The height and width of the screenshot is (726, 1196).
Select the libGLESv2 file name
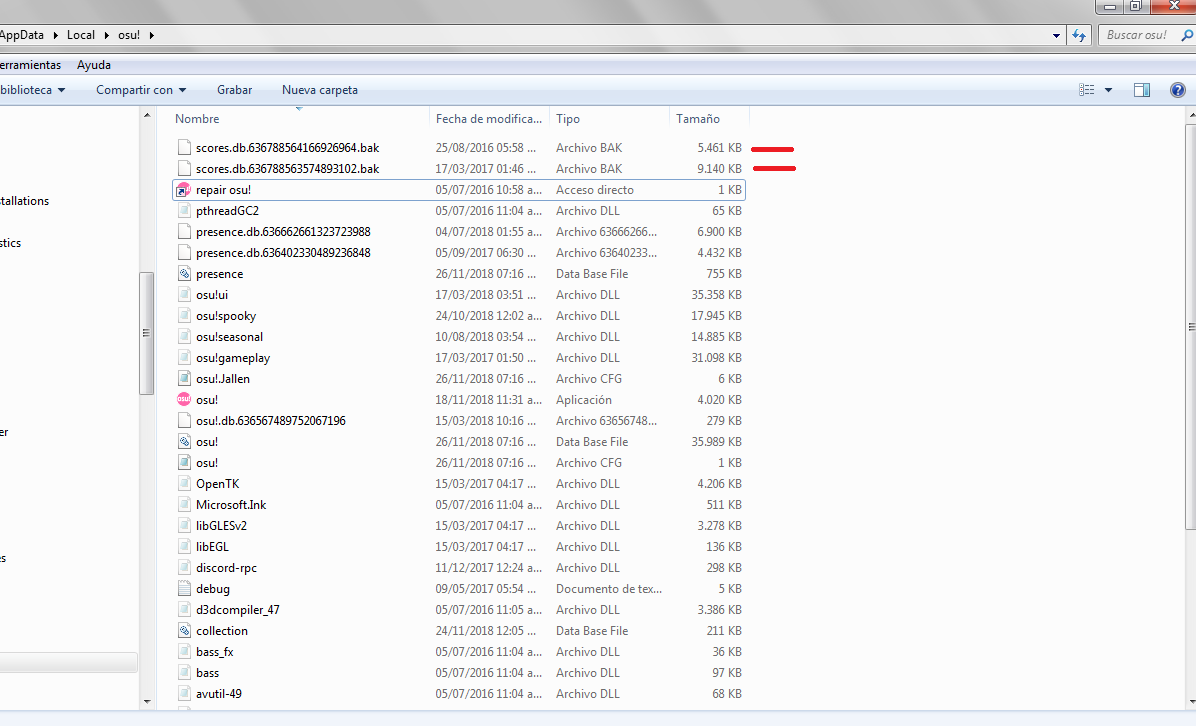click(x=221, y=526)
